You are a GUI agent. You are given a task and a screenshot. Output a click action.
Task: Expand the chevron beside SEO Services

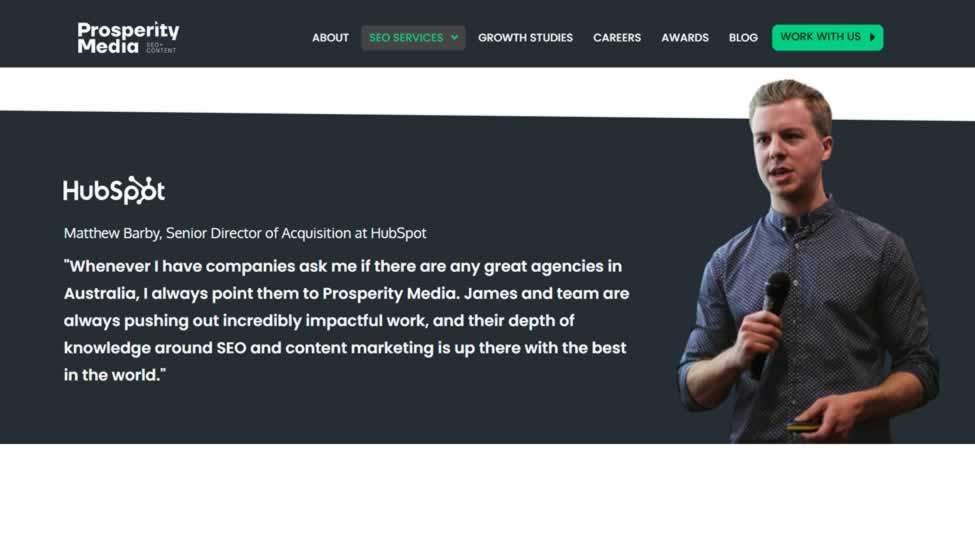pyautogui.click(x=455, y=37)
